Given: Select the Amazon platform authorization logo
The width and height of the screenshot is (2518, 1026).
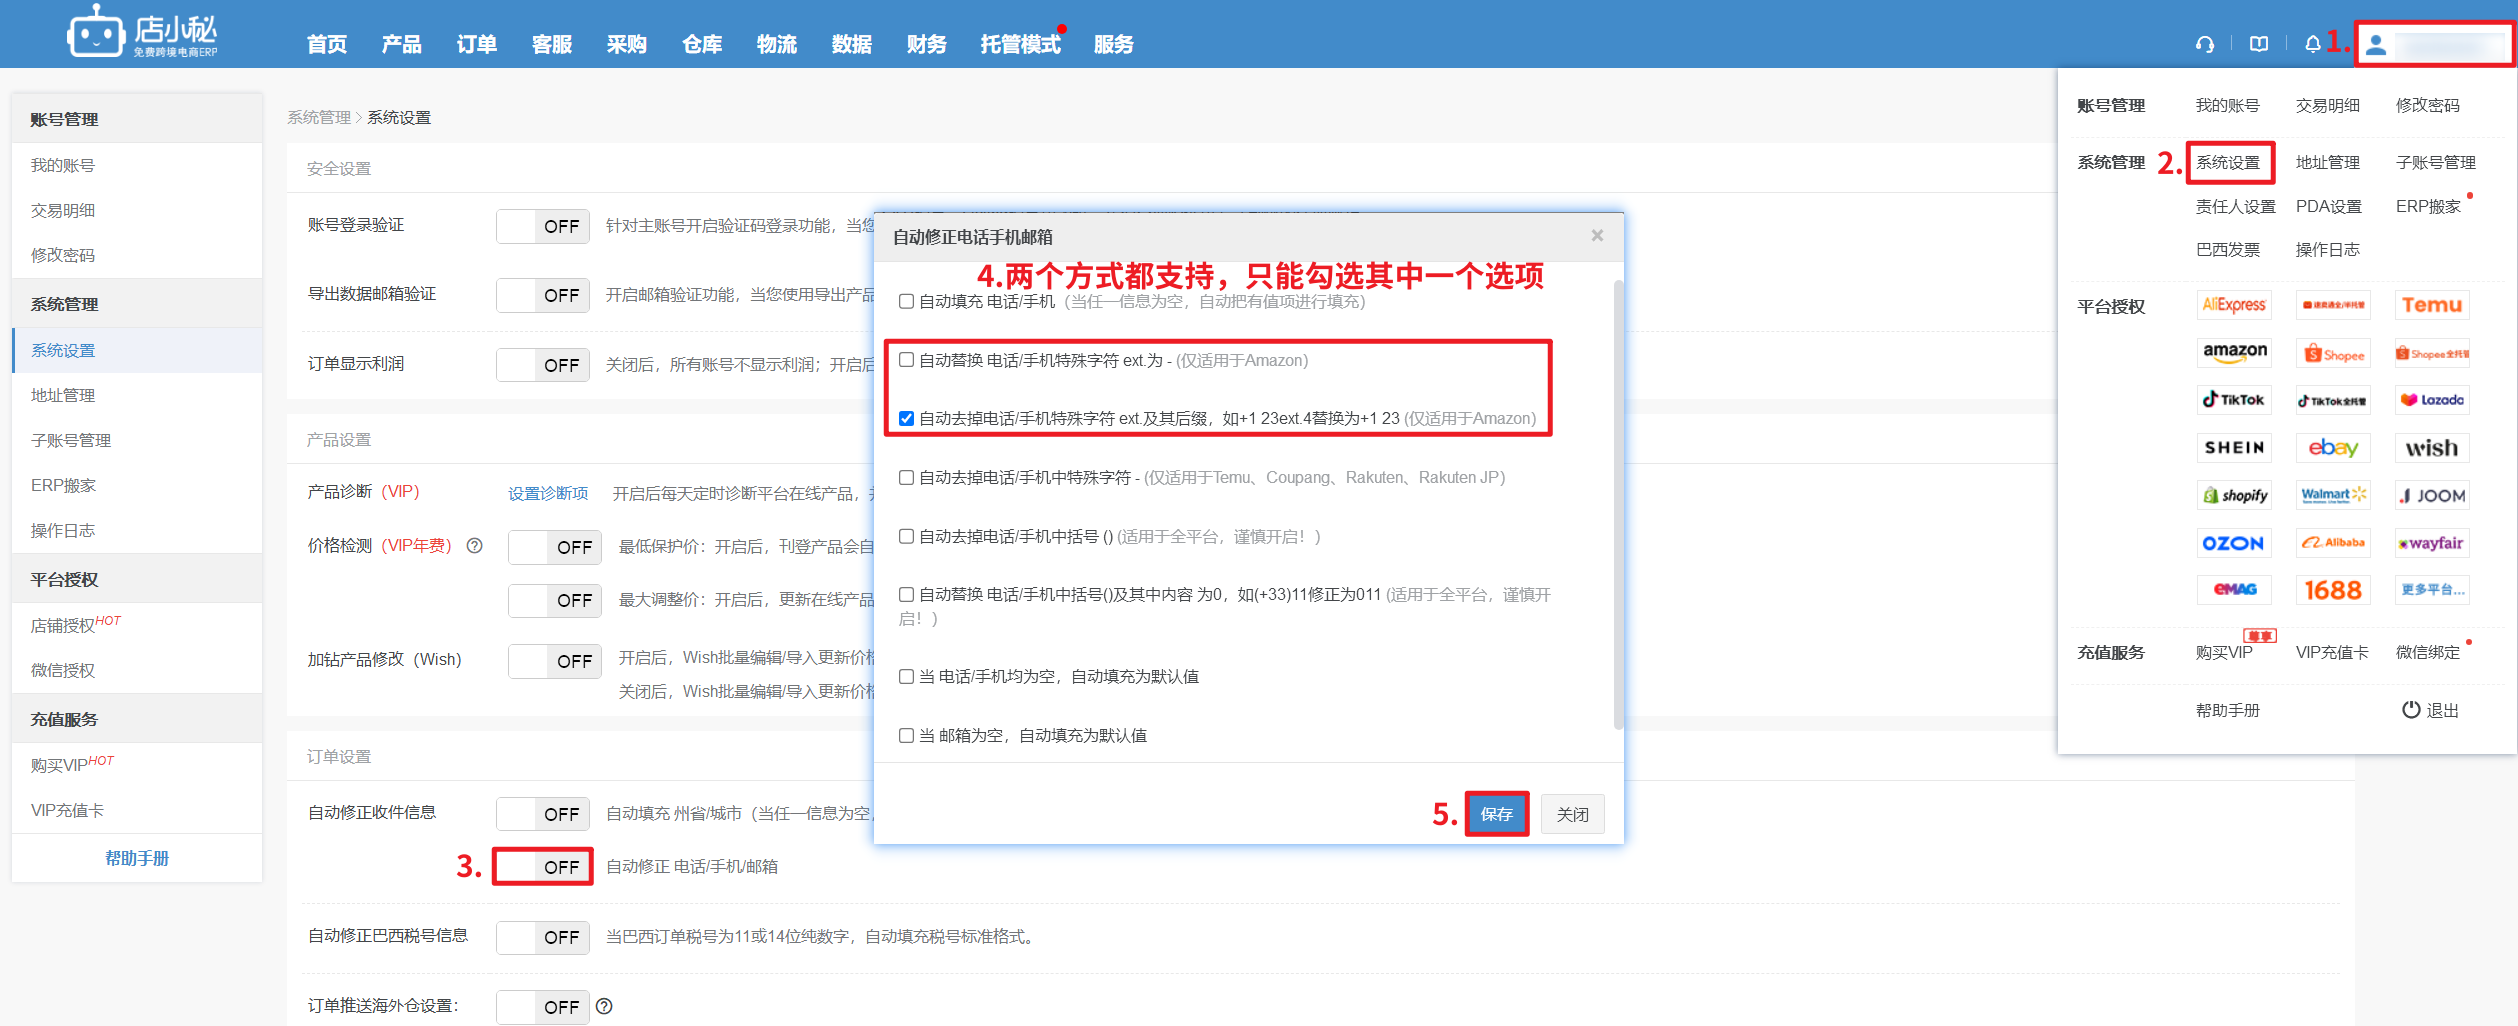Looking at the screenshot, I should [2234, 352].
